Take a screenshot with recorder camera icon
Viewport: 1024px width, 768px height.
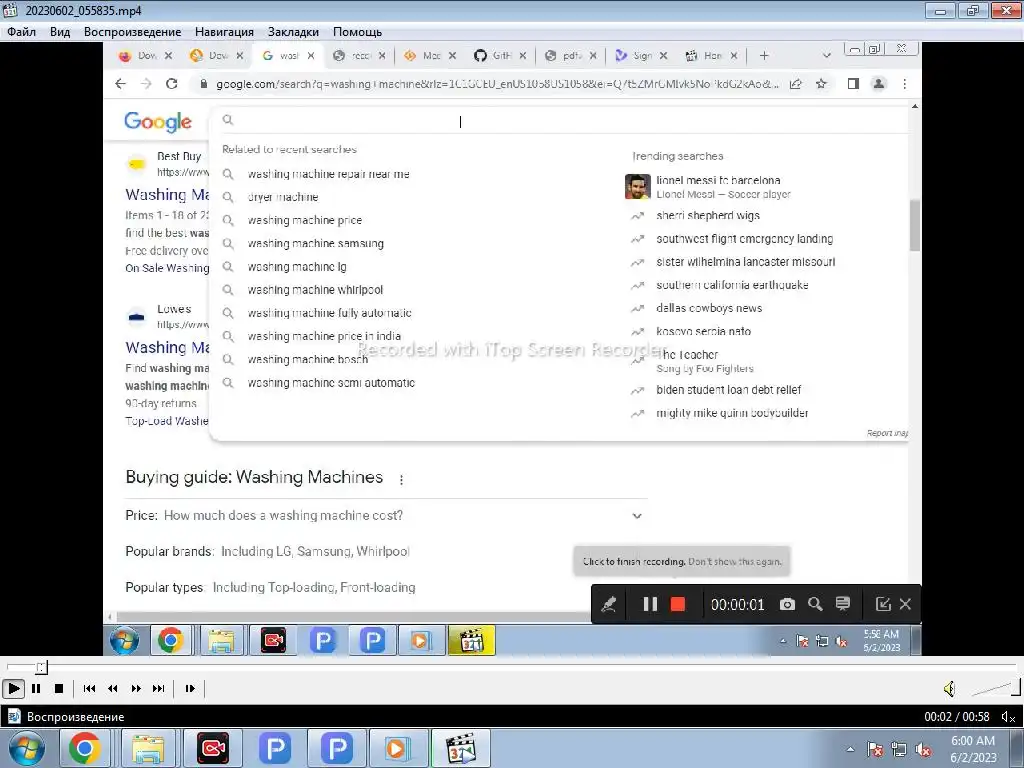[x=787, y=604]
